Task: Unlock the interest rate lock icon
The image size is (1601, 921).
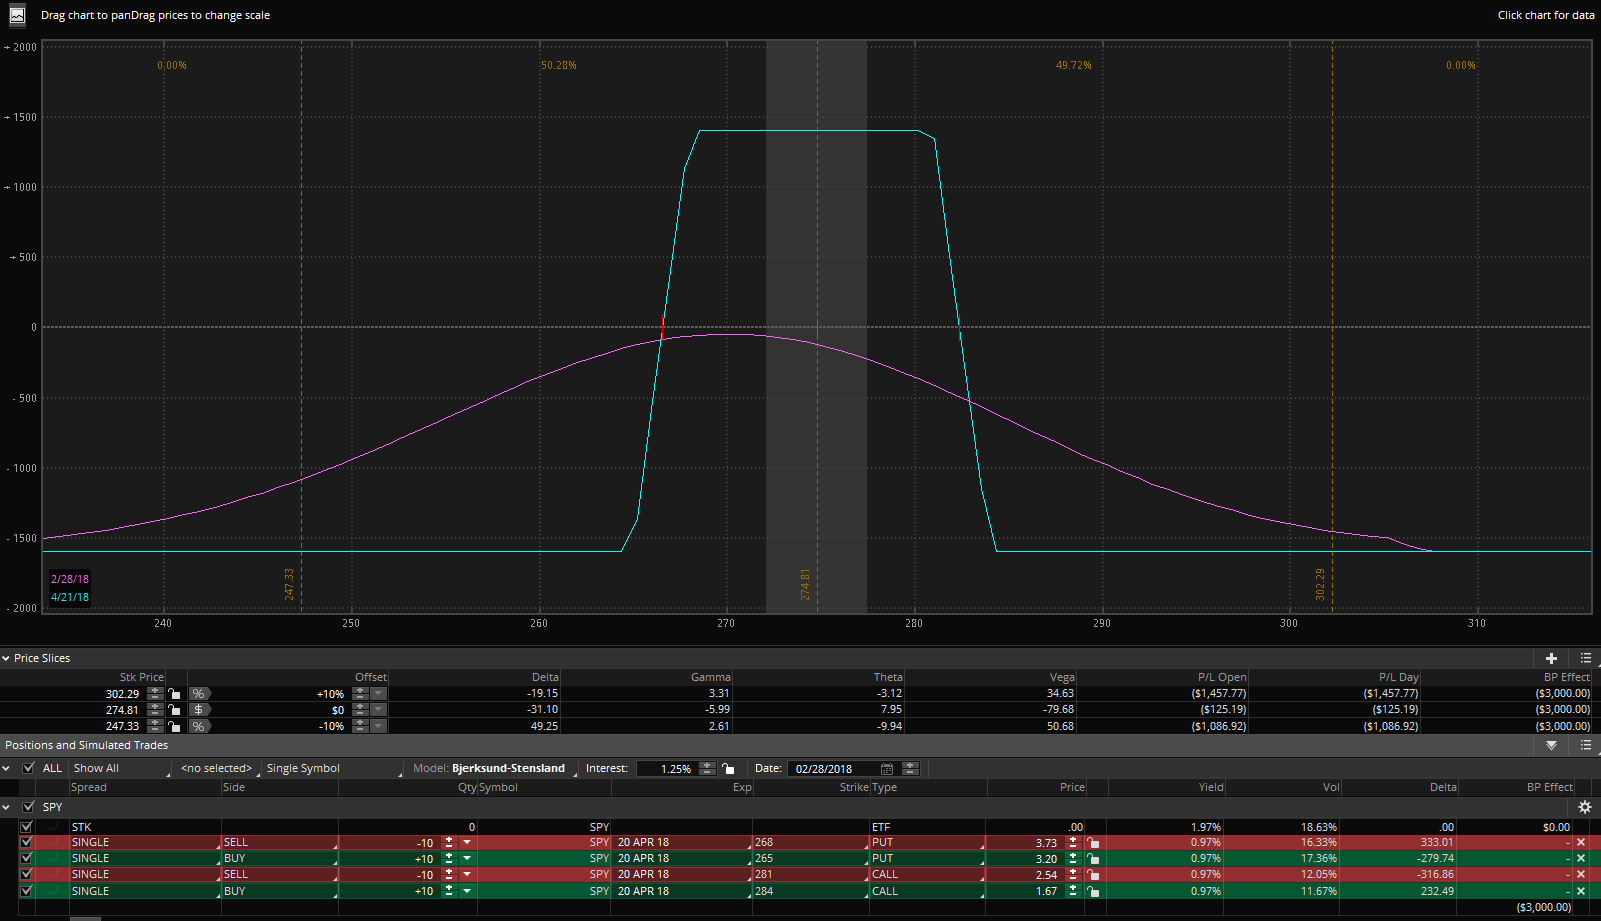Action: pyautogui.click(x=728, y=769)
